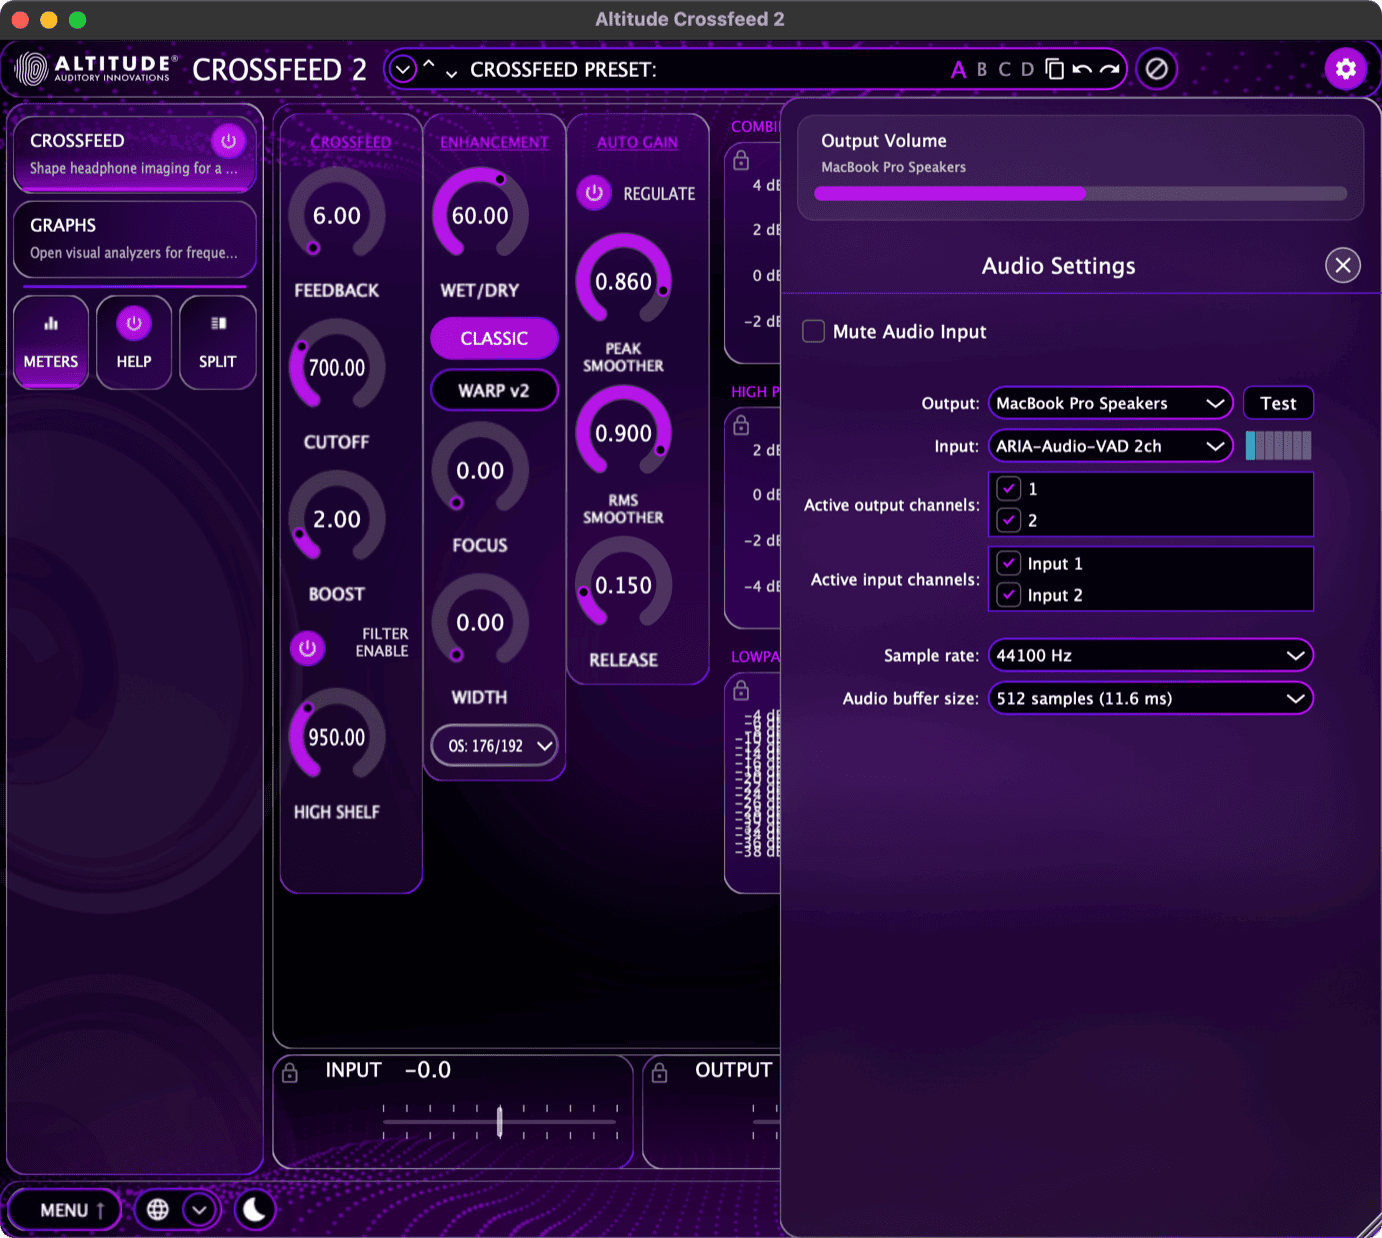
Task: Open the settings gear icon
Action: point(1346,69)
